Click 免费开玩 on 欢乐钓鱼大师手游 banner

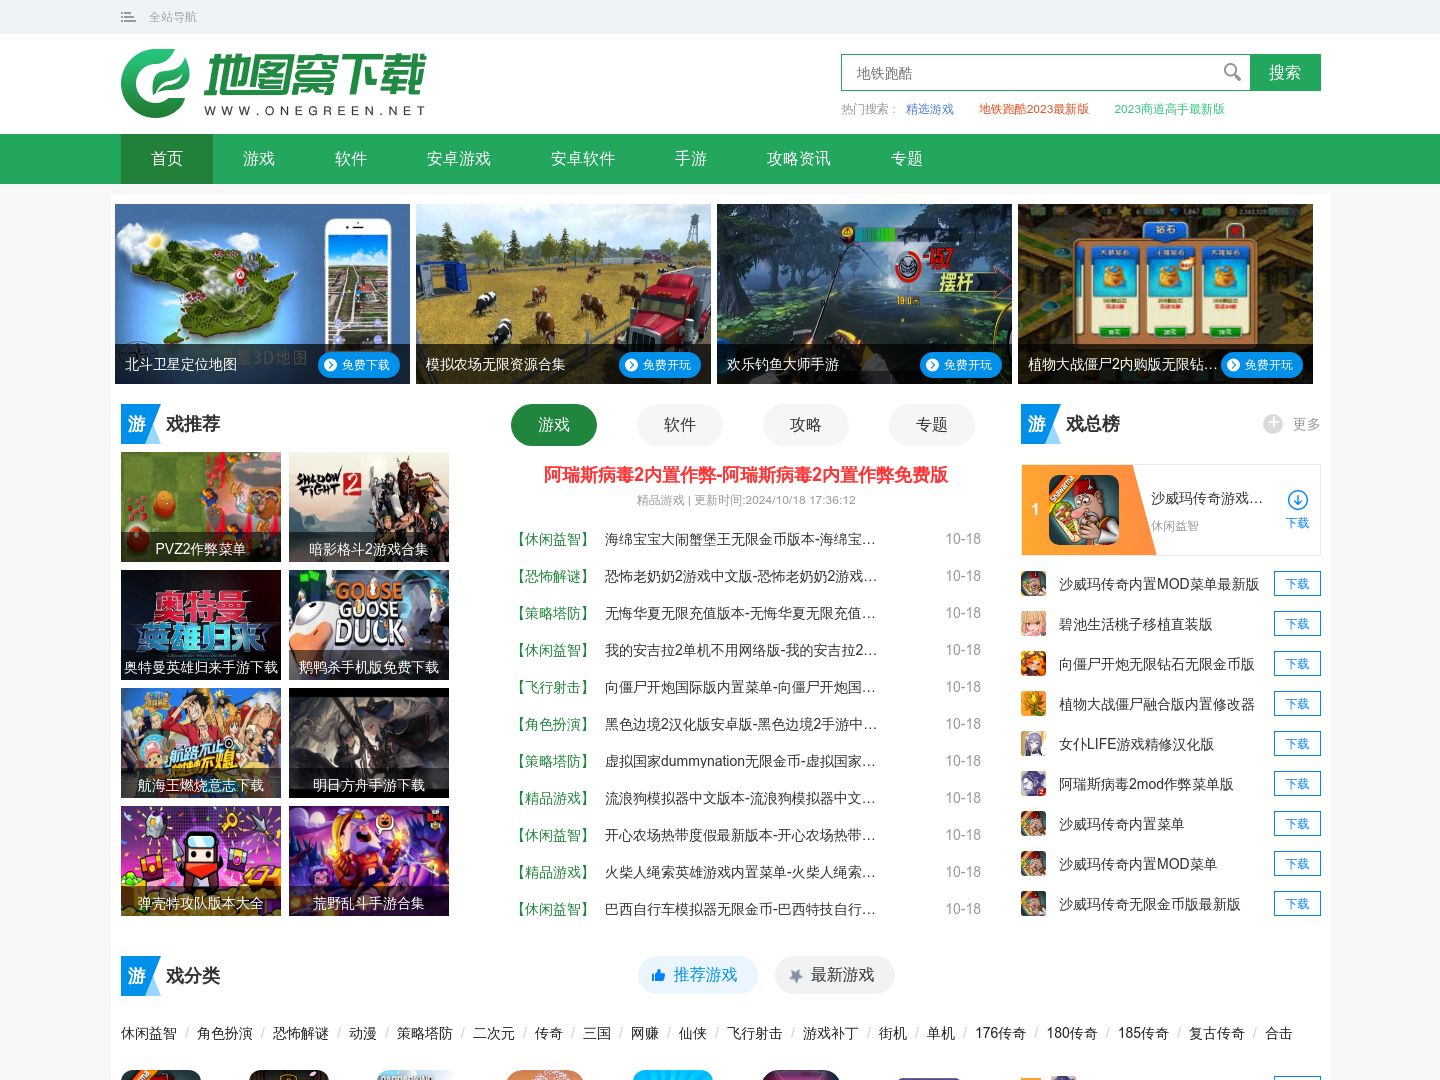click(961, 365)
